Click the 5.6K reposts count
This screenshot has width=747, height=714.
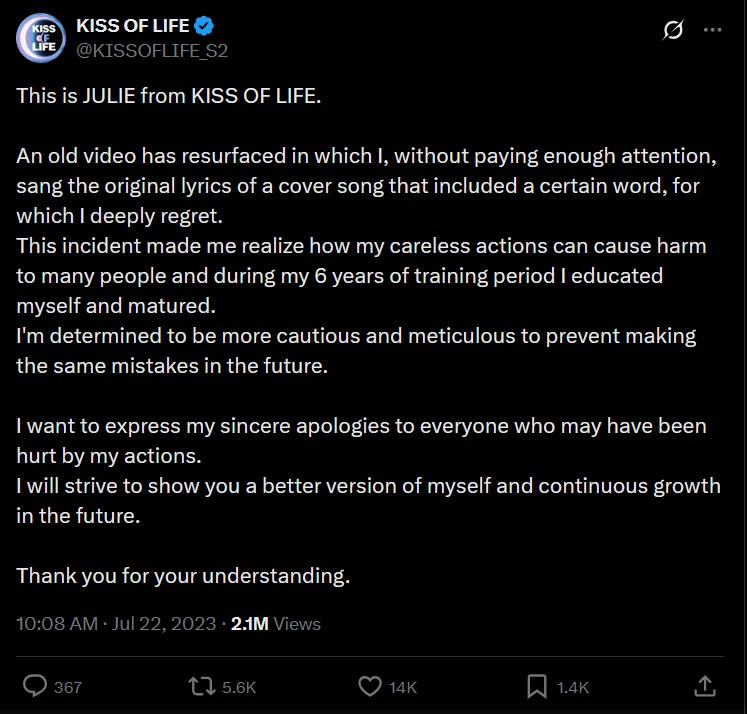pos(240,687)
